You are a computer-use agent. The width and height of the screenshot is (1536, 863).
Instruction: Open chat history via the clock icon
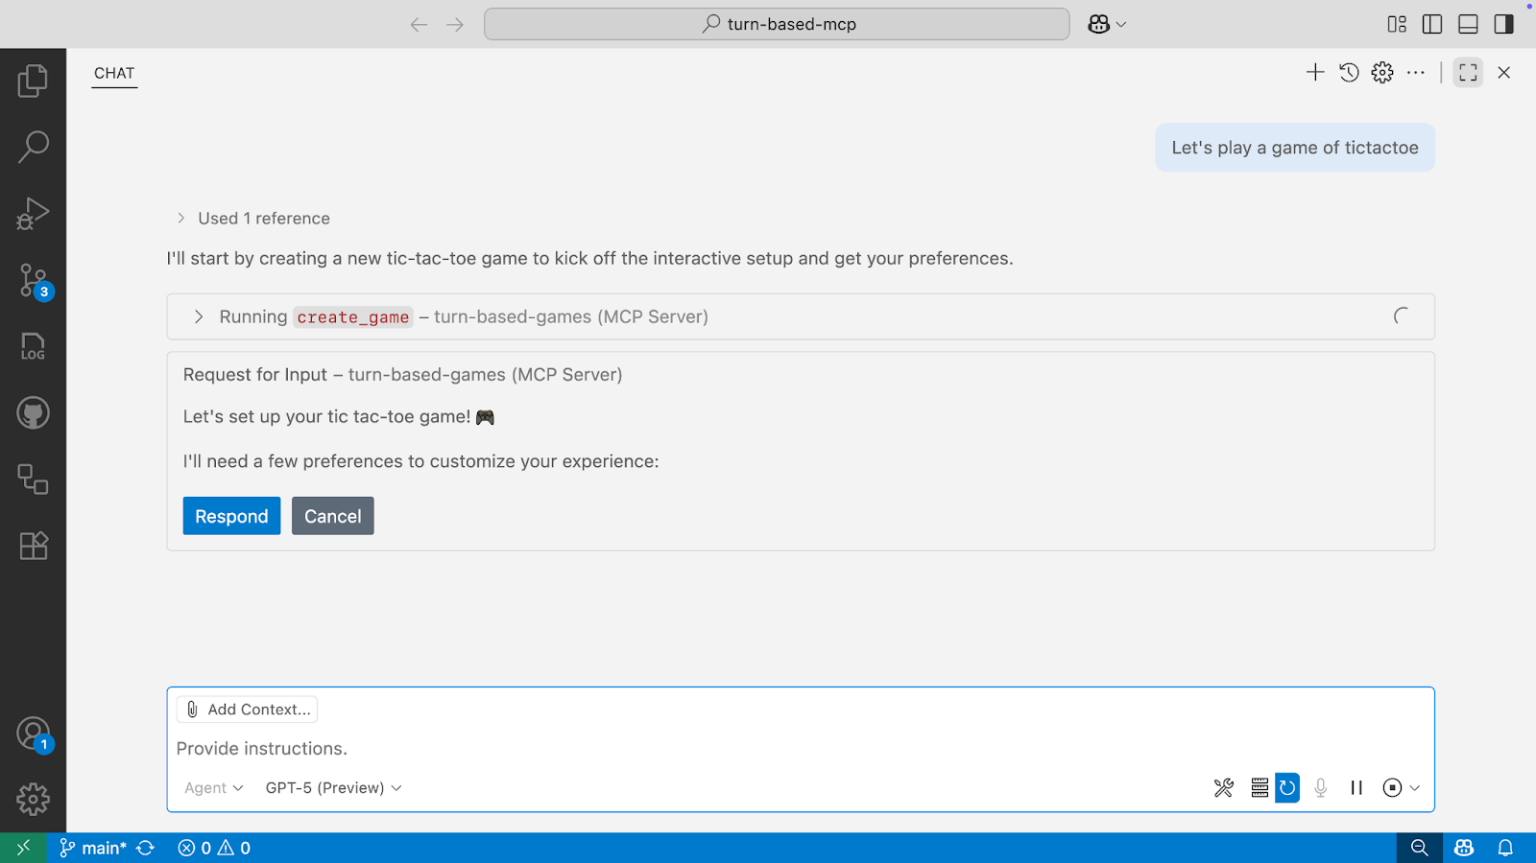1349,72
